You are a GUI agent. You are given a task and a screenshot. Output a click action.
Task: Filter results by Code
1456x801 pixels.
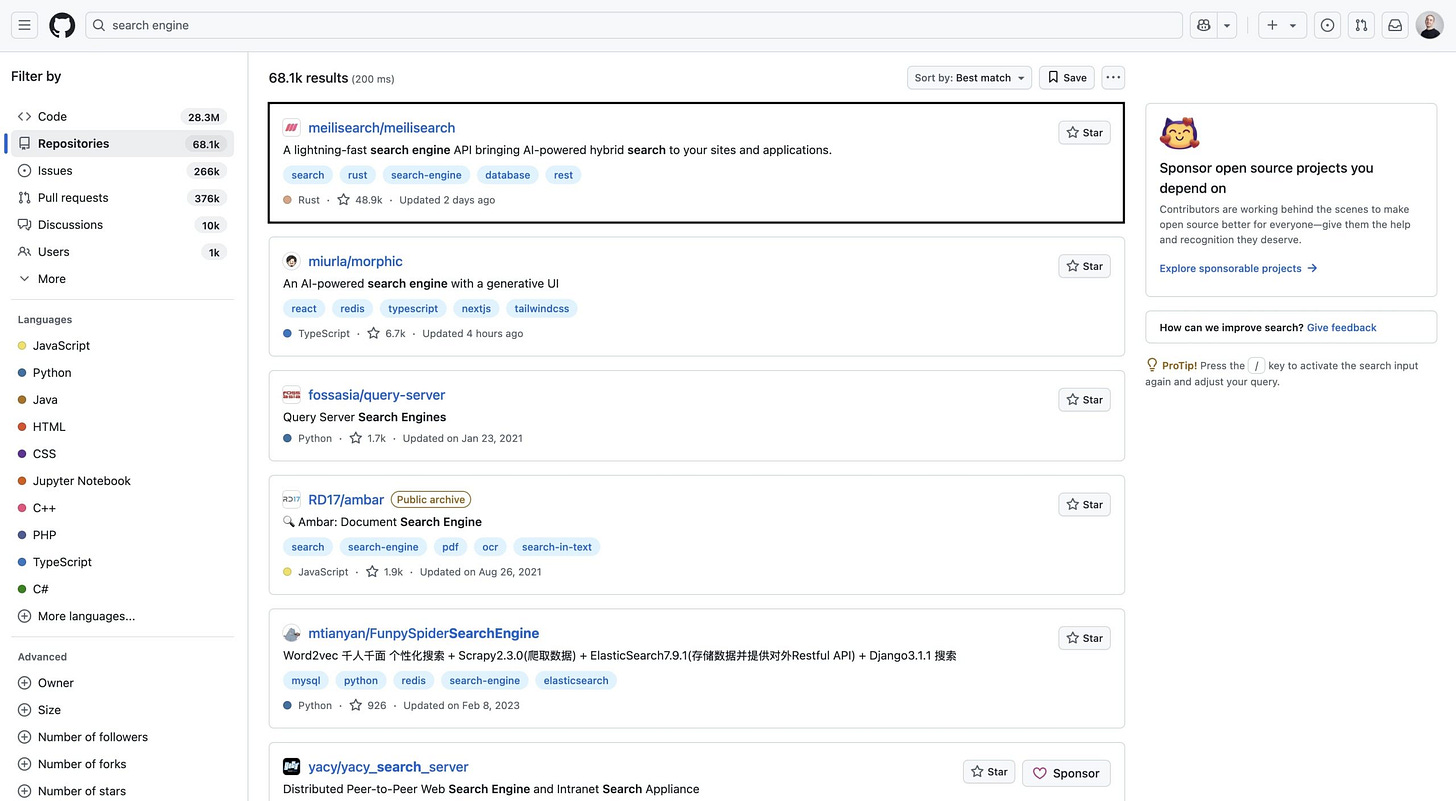point(121,117)
